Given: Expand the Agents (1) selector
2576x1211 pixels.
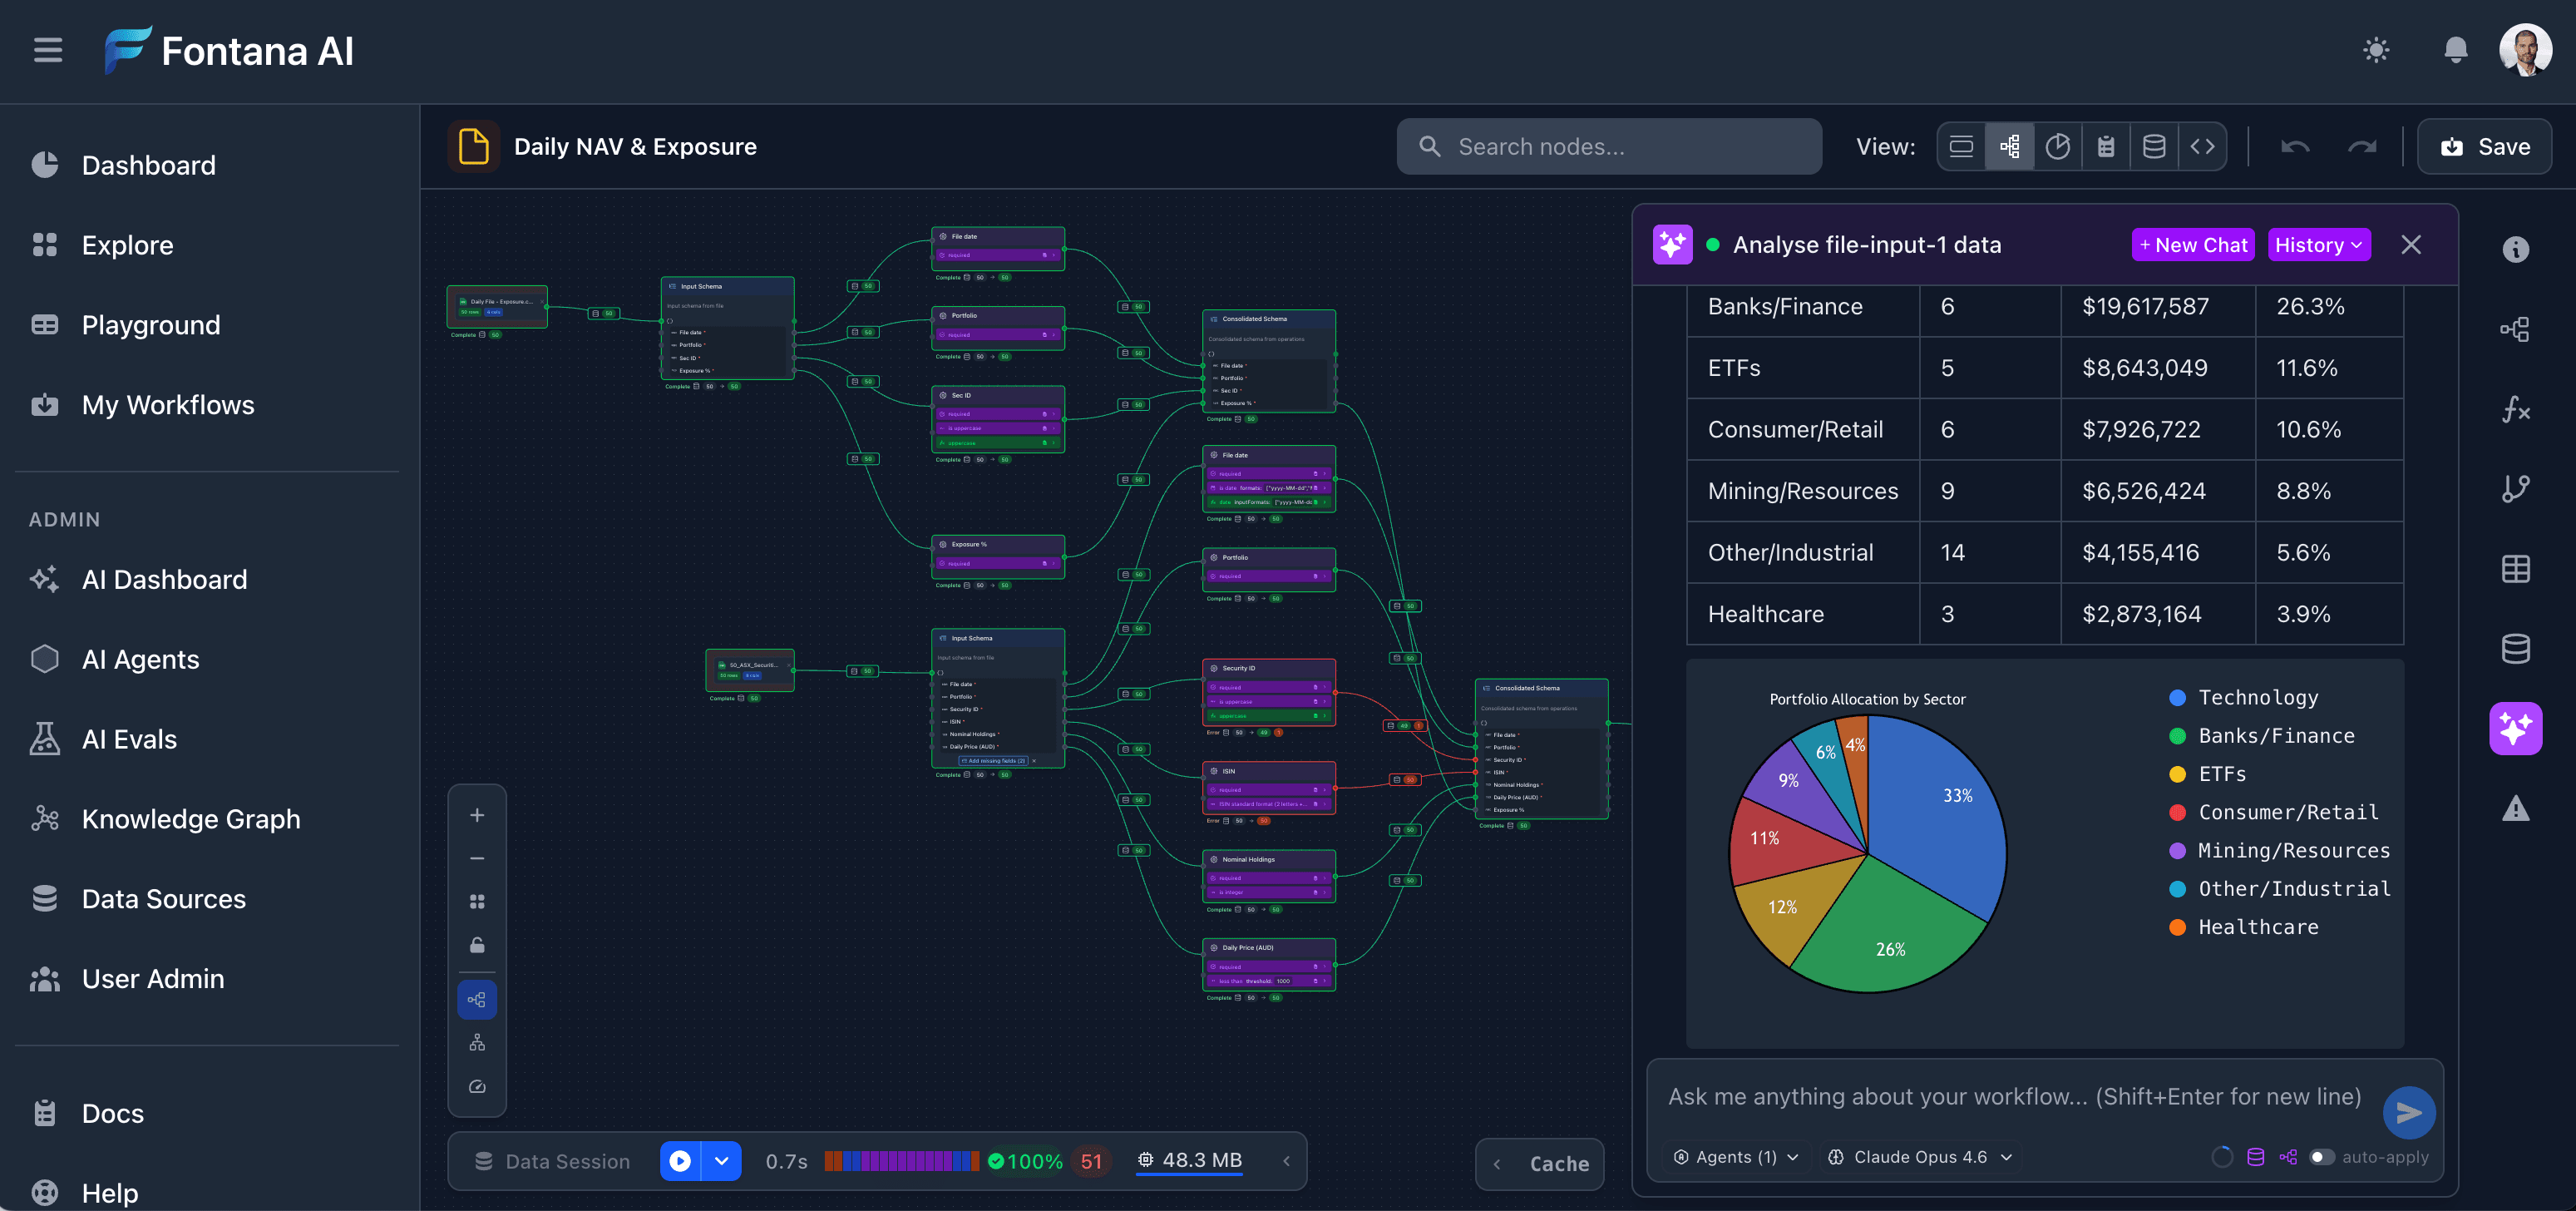Looking at the screenshot, I should pos(1736,1157).
